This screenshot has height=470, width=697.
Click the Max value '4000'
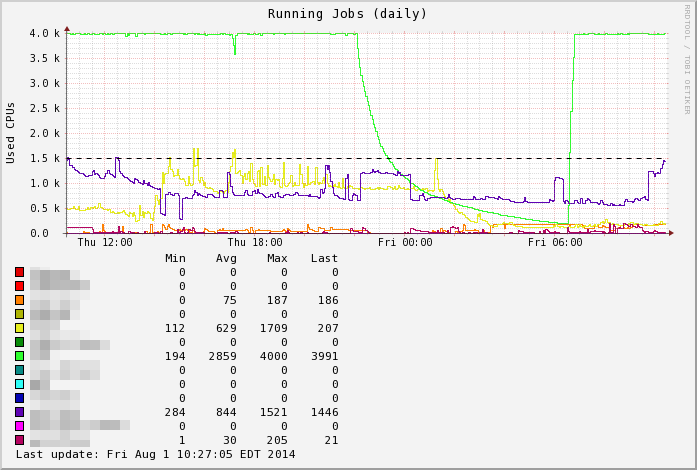point(274,356)
